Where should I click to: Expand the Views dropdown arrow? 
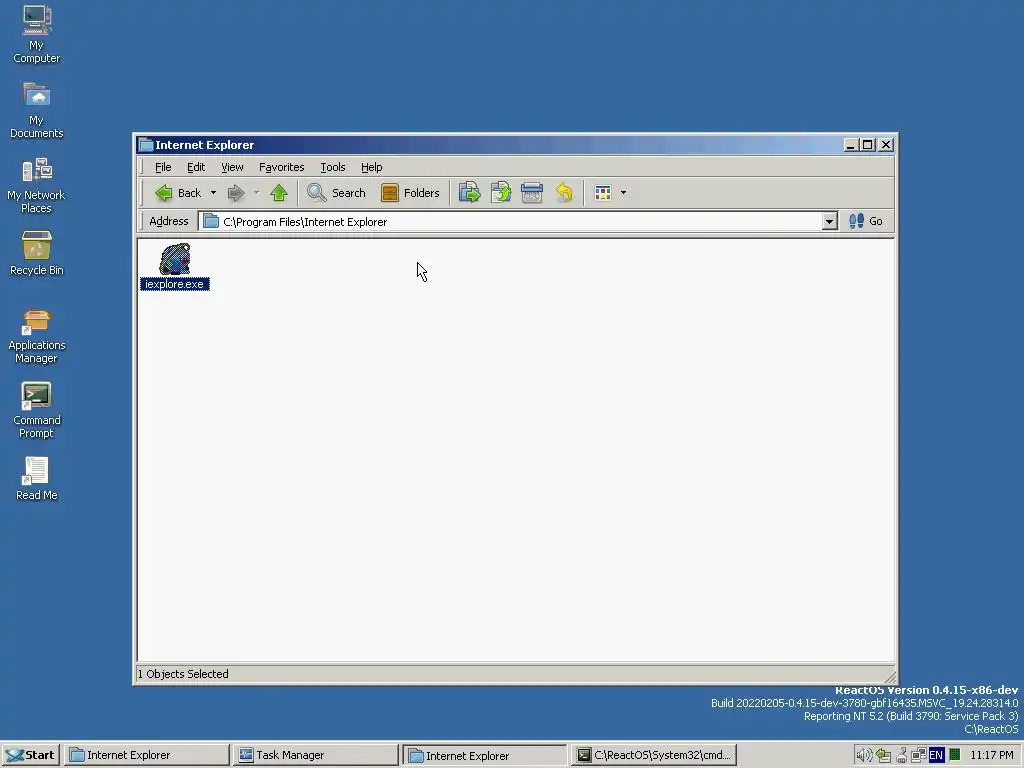point(623,193)
